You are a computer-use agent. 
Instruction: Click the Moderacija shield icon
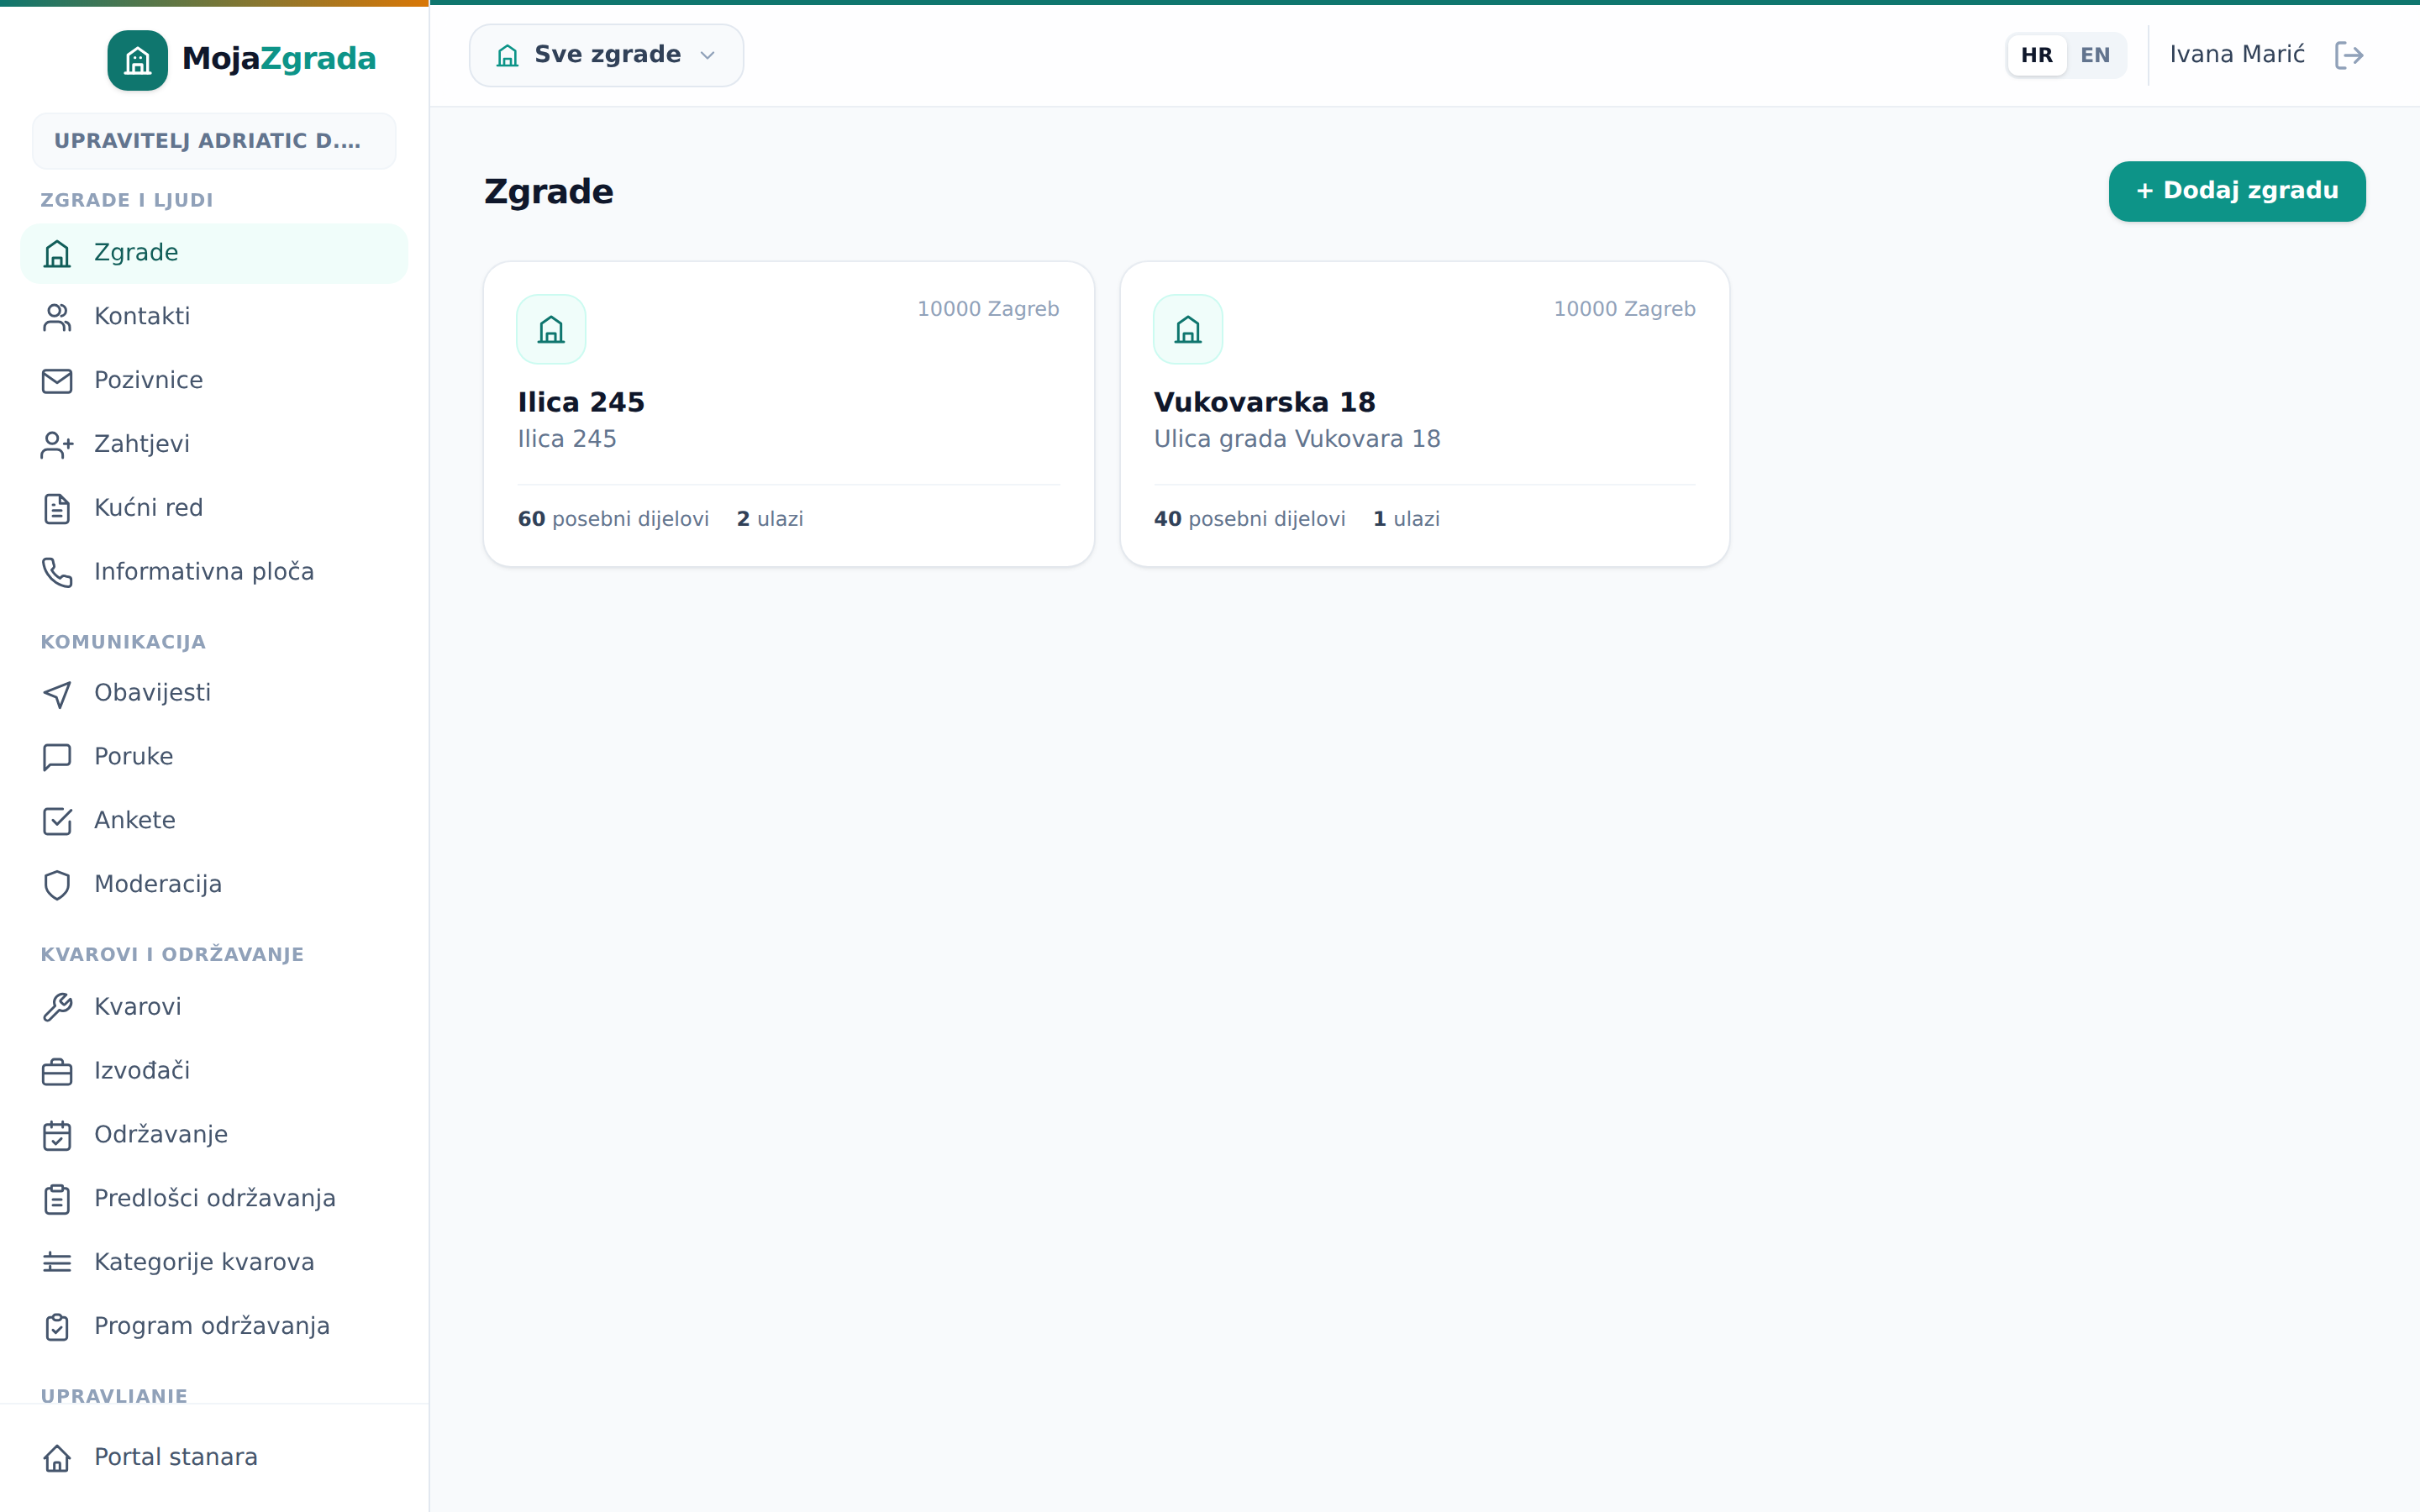pyautogui.click(x=57, y=885)
